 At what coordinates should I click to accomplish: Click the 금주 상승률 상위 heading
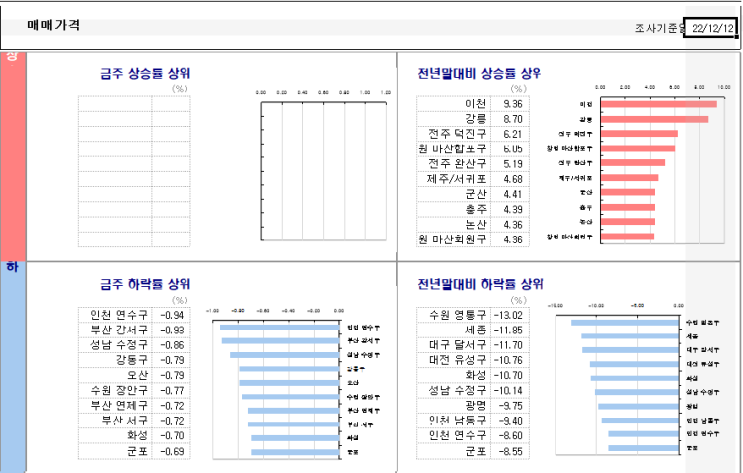click(145, 73)
